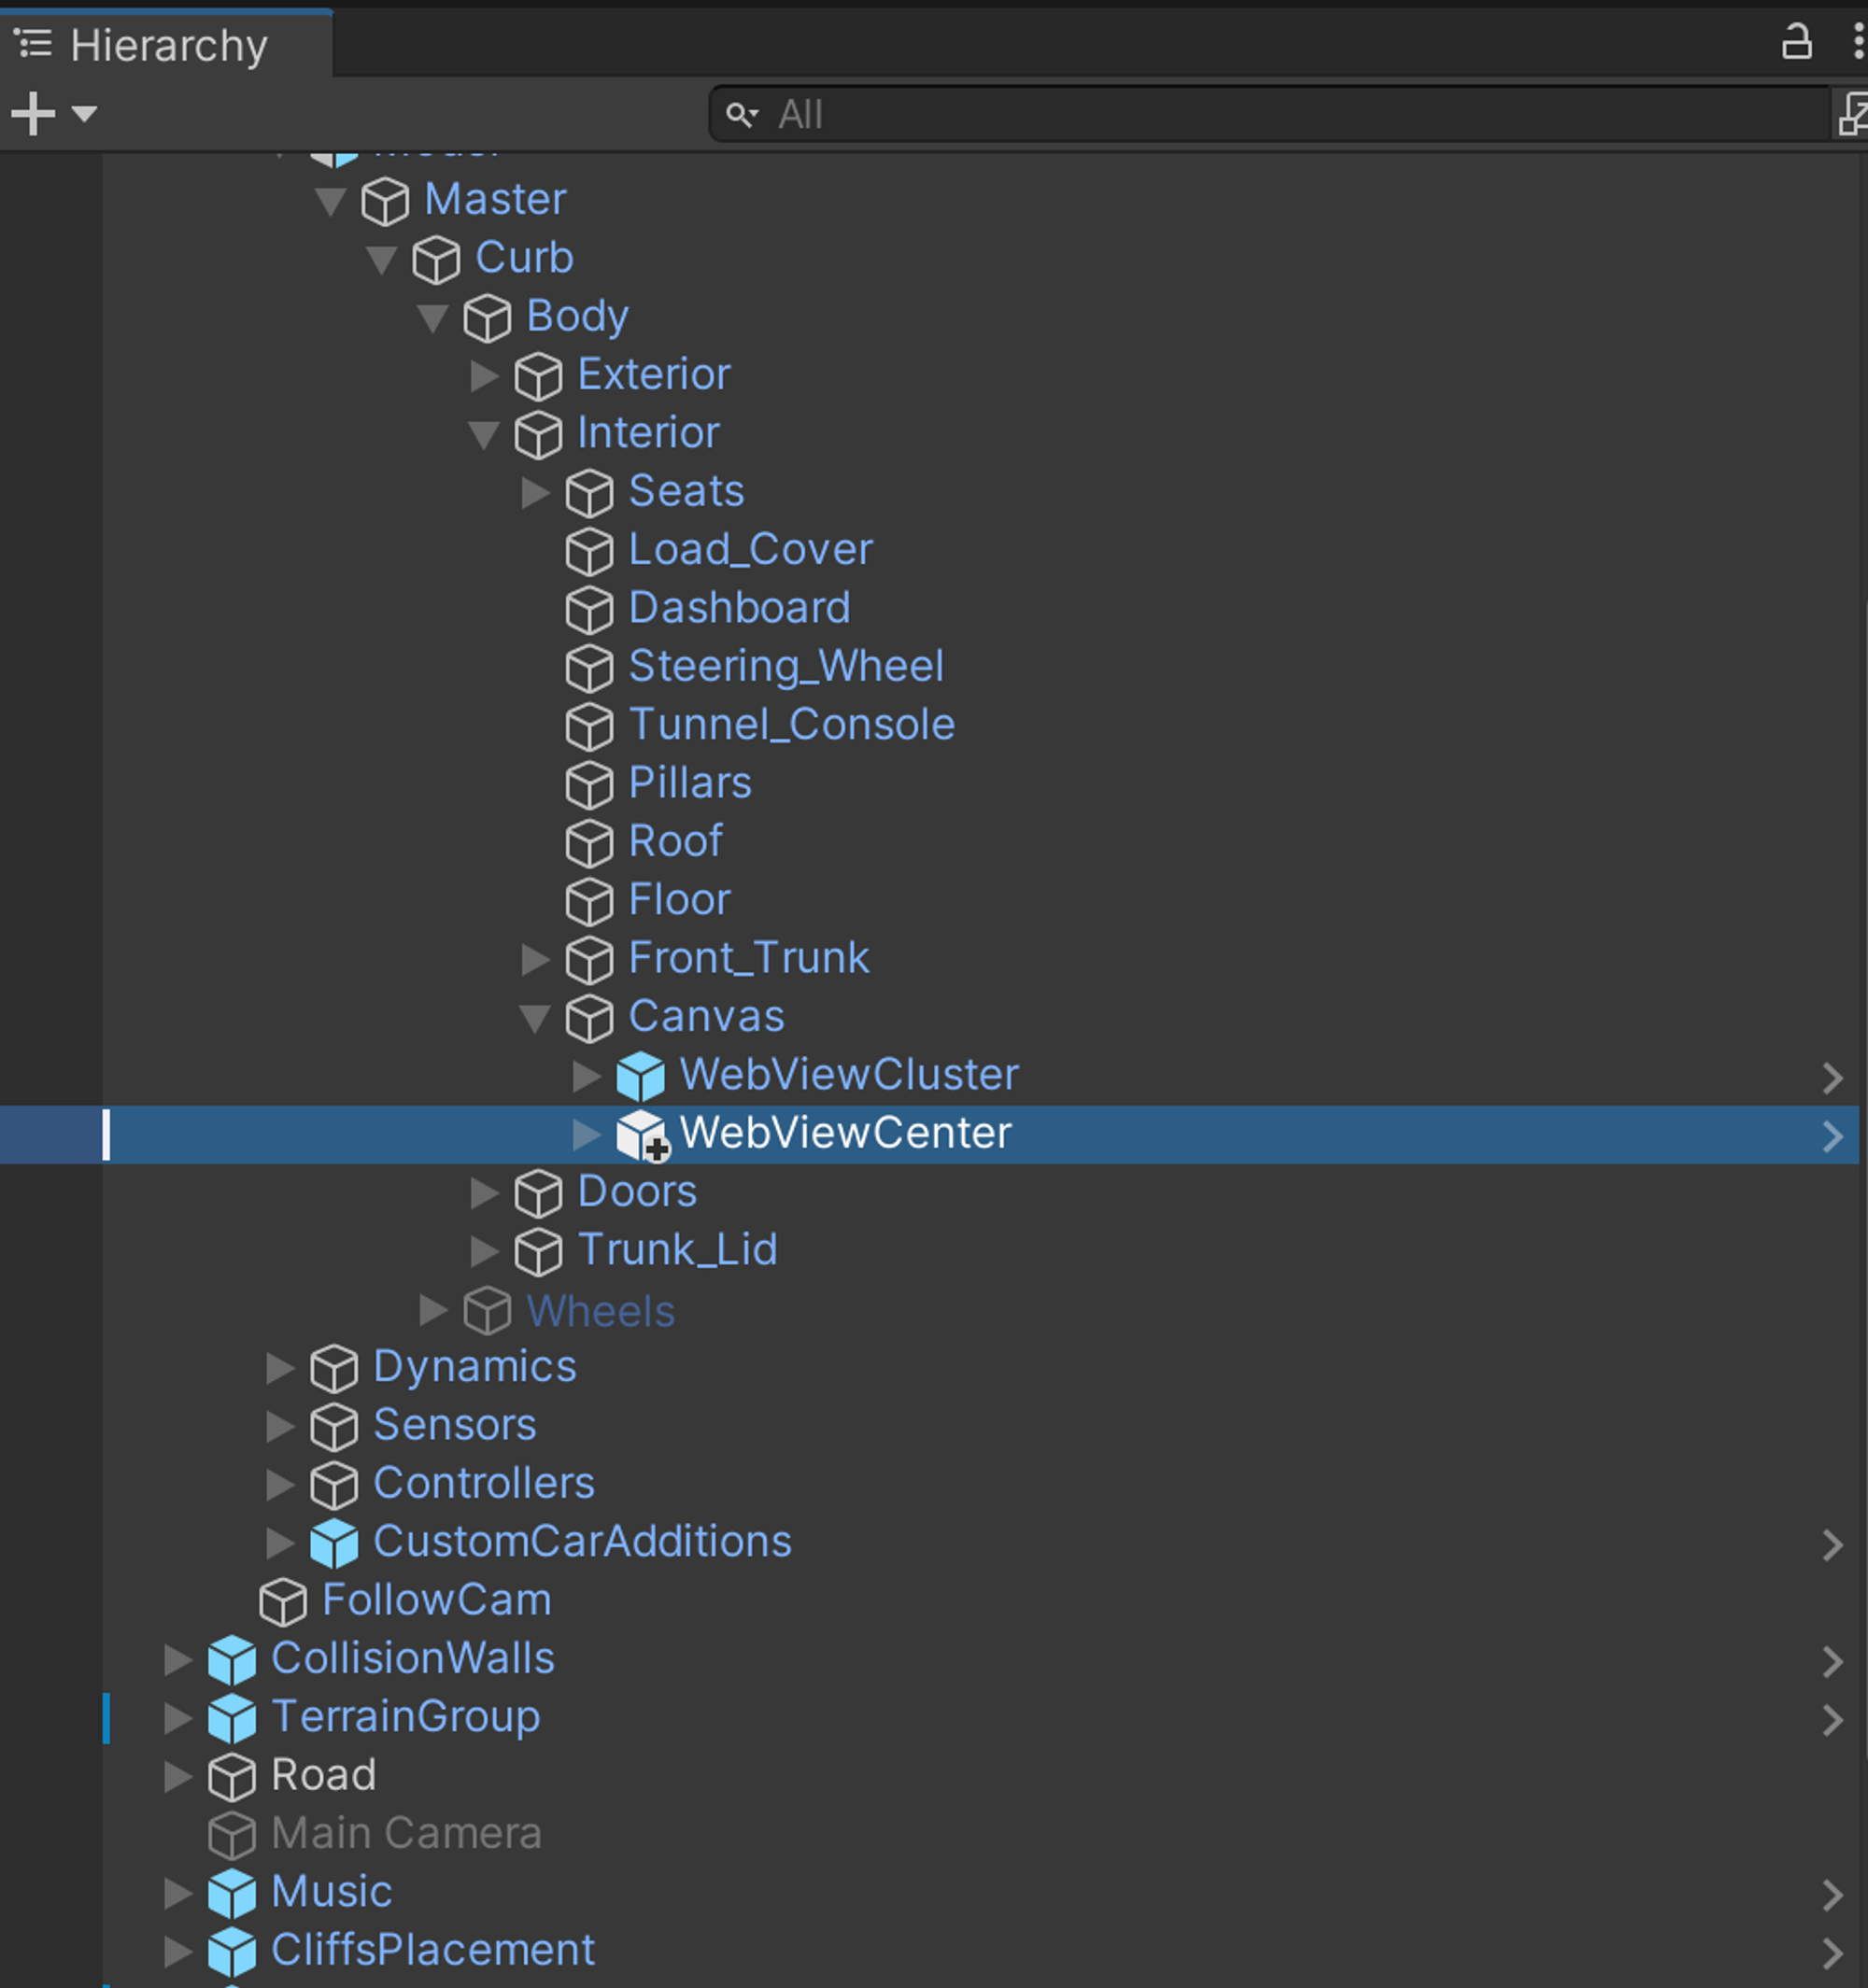Click the search magnifier filter icon
The width and height of the screenshot is (1868, 1988).
point(741,115)
